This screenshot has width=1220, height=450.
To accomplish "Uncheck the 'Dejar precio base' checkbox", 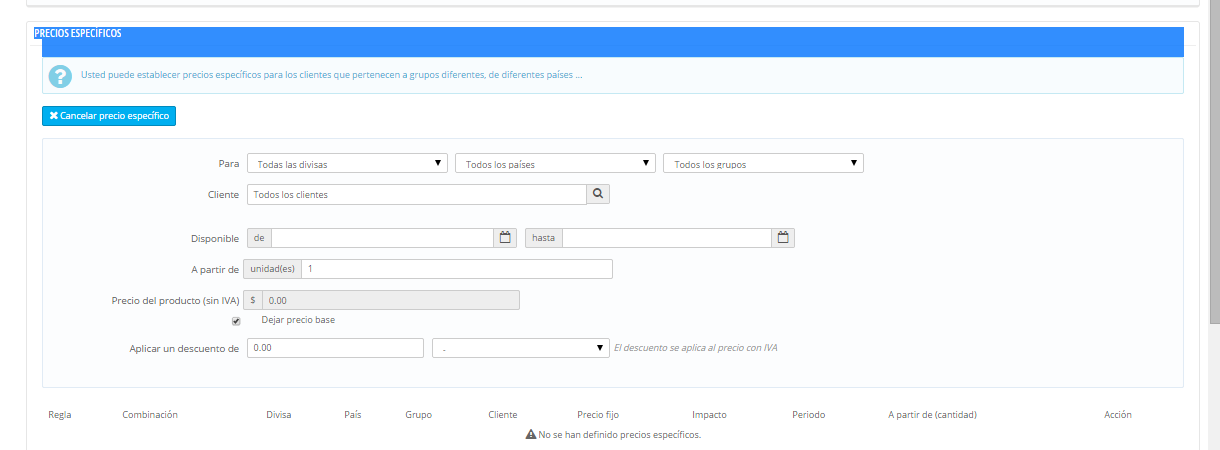I will 236,321.
